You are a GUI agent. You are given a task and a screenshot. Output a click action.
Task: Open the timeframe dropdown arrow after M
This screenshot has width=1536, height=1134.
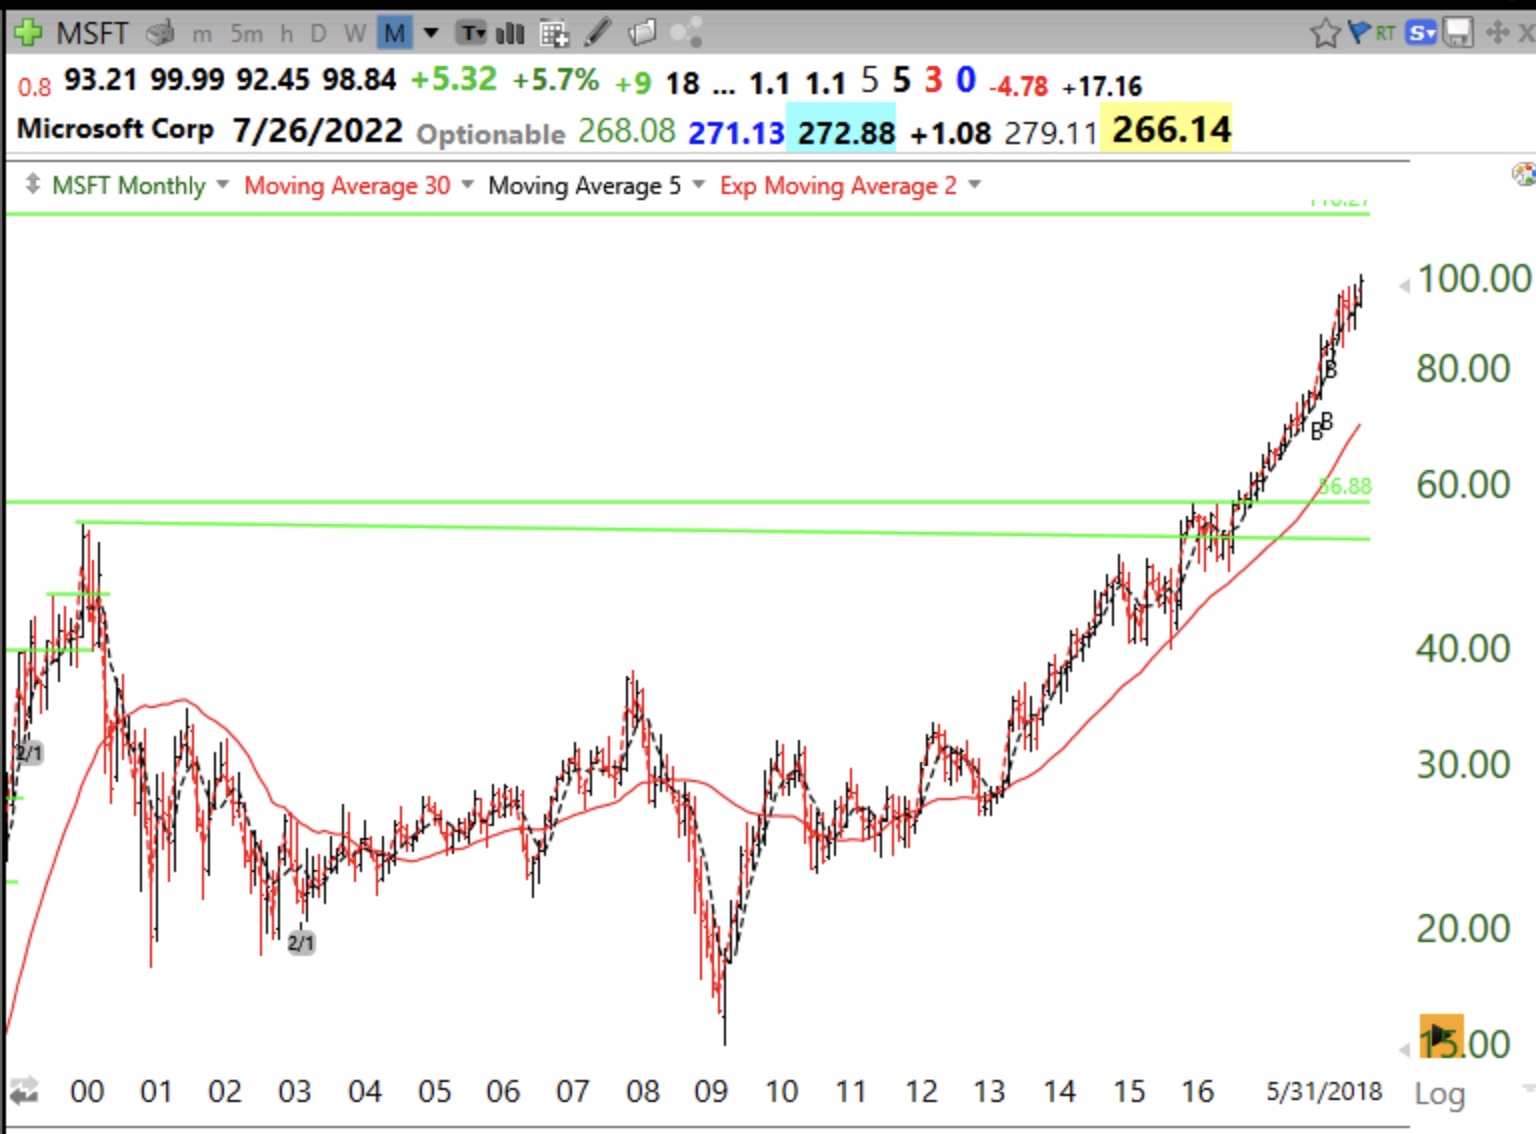pos(431,33)
